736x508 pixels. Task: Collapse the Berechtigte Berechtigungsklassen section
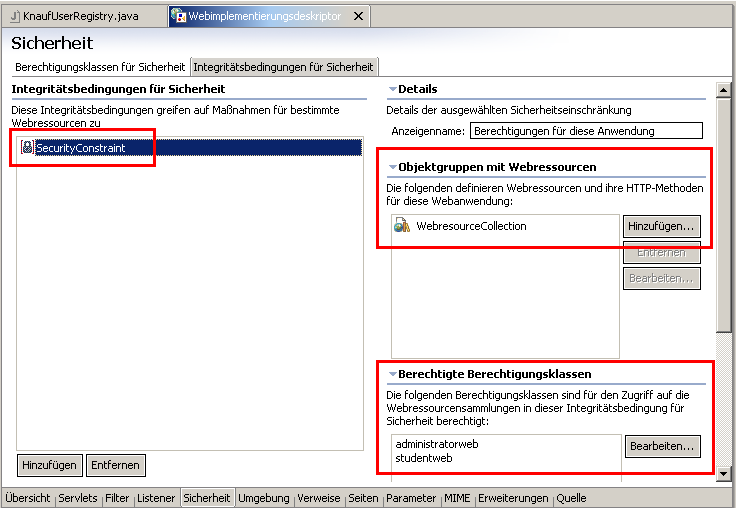click(392, 374)
